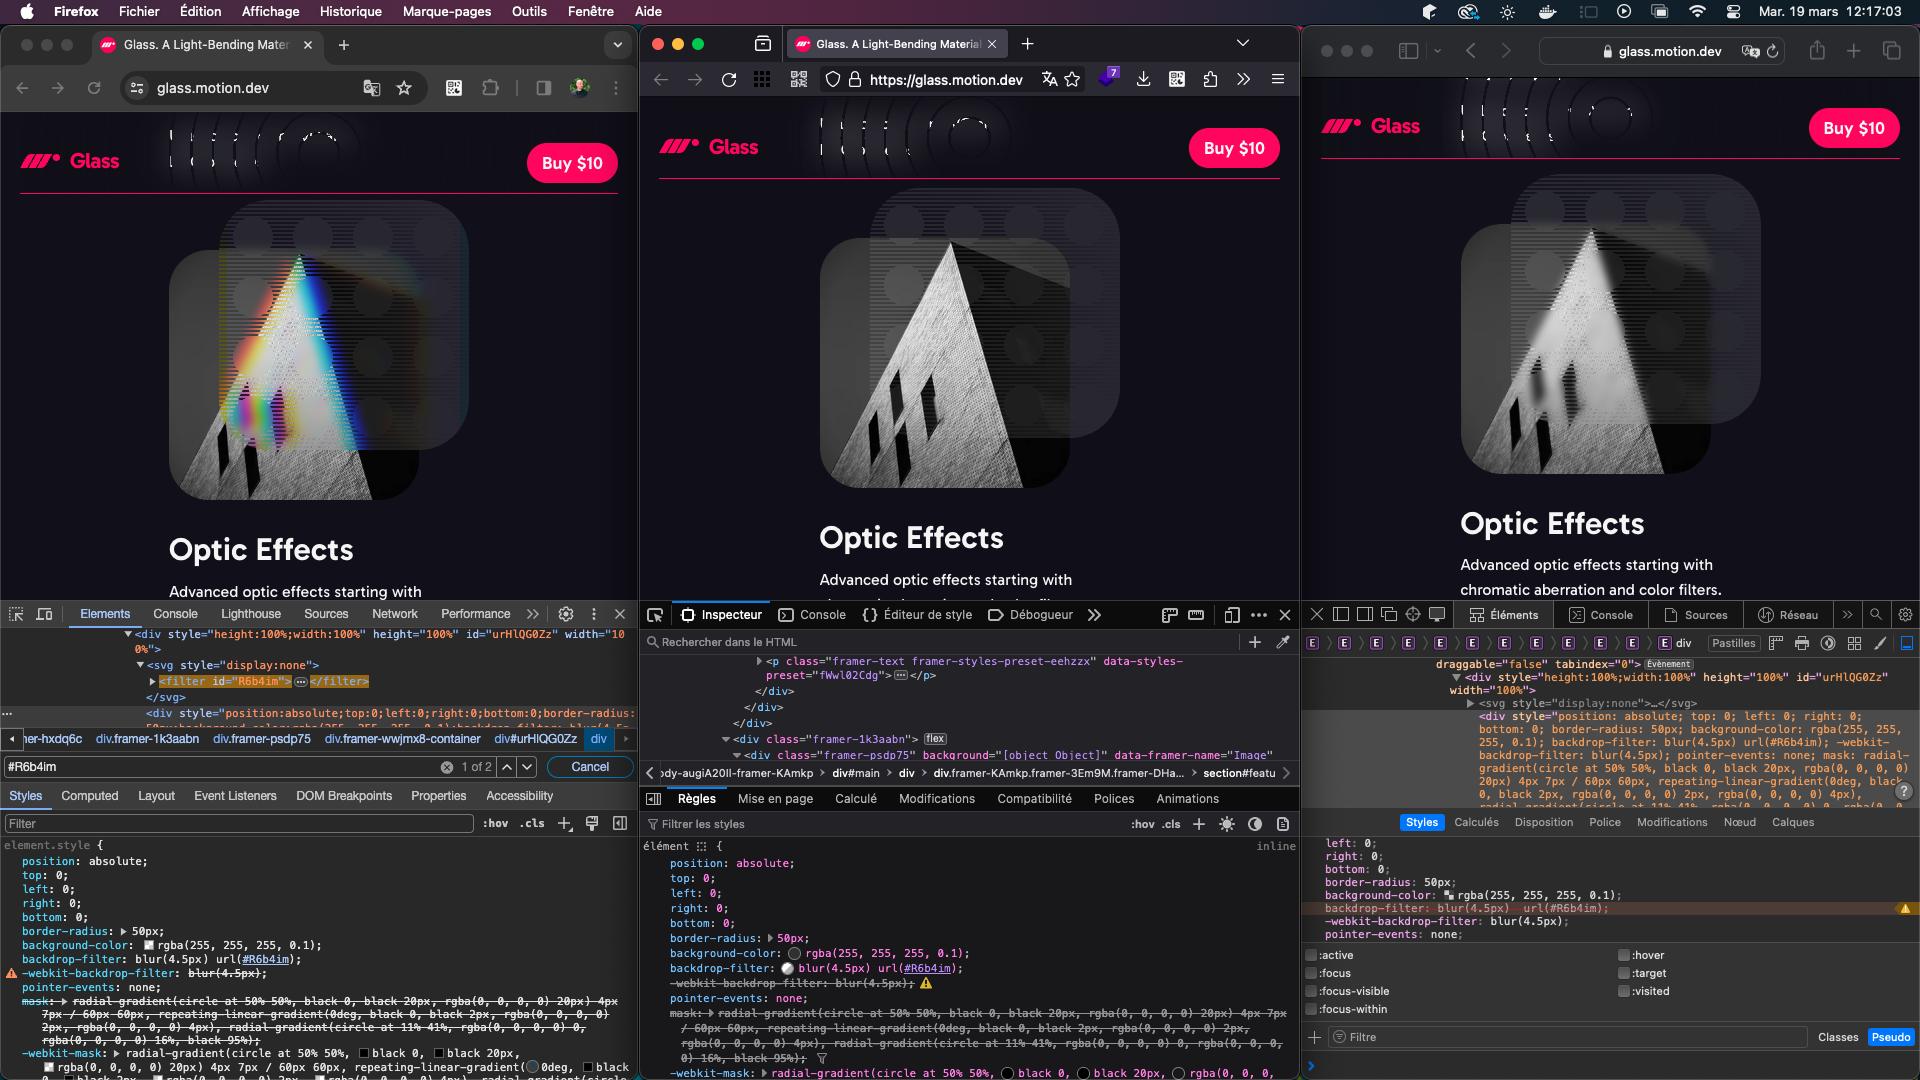Screen dimensions: 1920x1080
Task: Click Buy $10 button in Chrome window
Action: pos(572,163)
